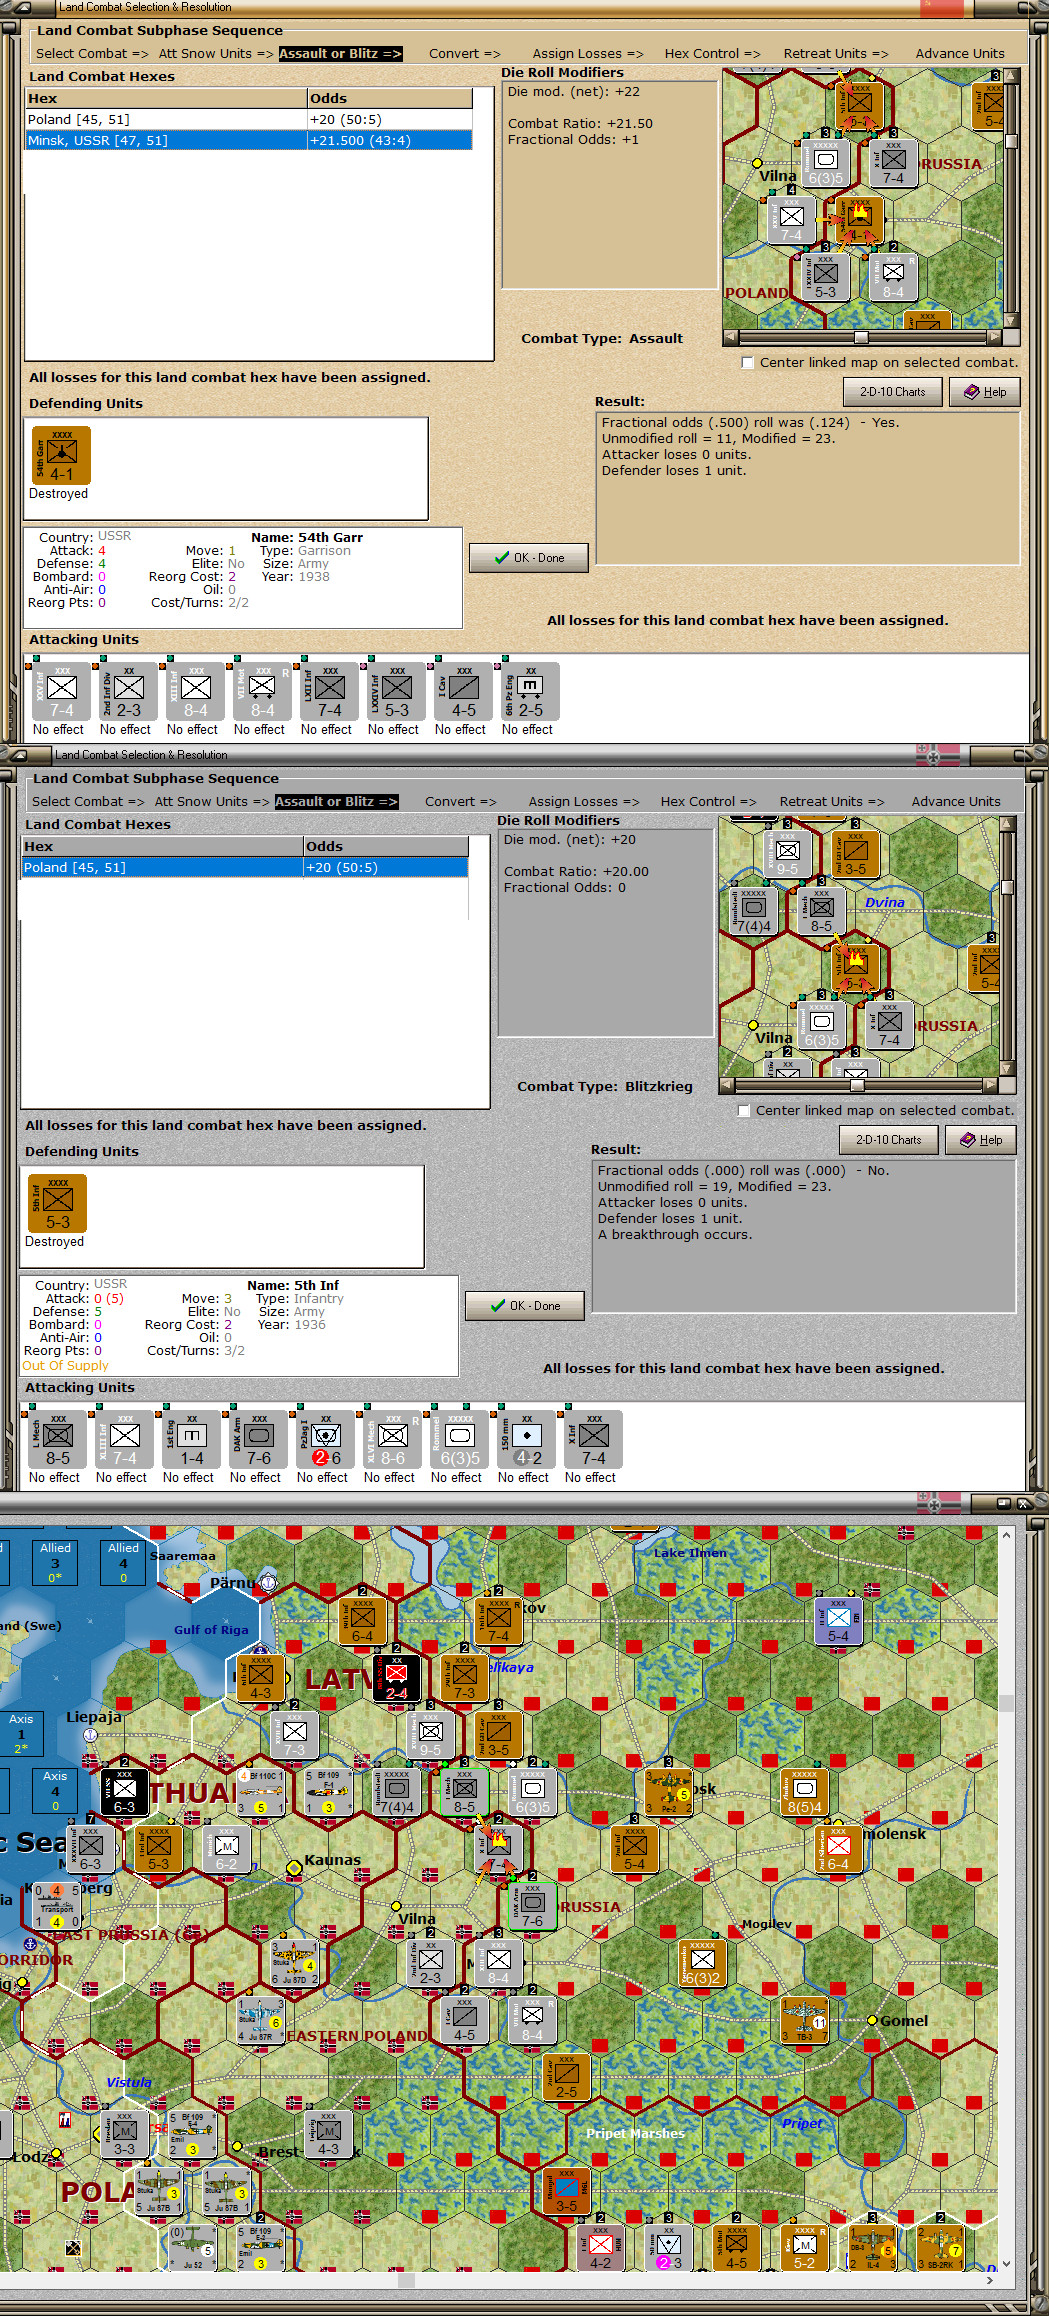Image resolution: width=1049 pixels, height=2316 pixels.
Task: Select XLVI Mech 8-6 attacking unit
Action: (x=393, y=1439)
